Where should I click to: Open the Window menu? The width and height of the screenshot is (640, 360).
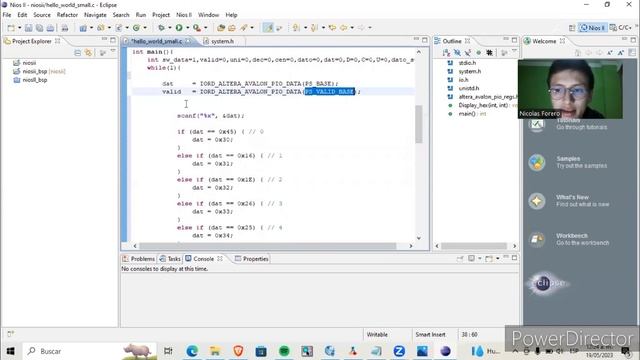208,15
